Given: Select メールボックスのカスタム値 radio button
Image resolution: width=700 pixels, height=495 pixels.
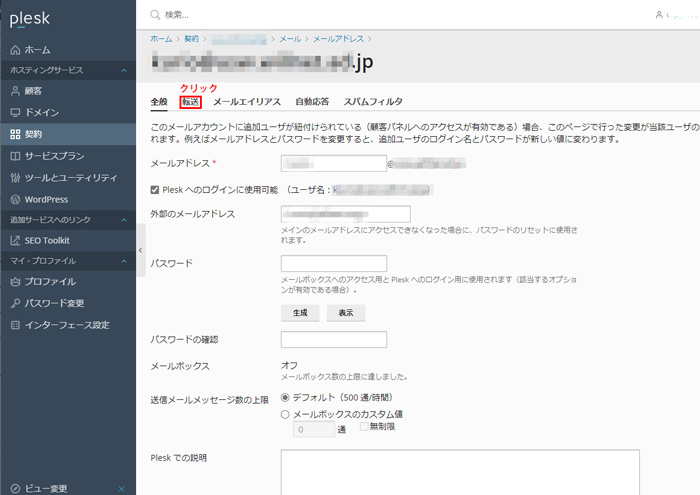Looking at the screenshot, I should 286,413.
